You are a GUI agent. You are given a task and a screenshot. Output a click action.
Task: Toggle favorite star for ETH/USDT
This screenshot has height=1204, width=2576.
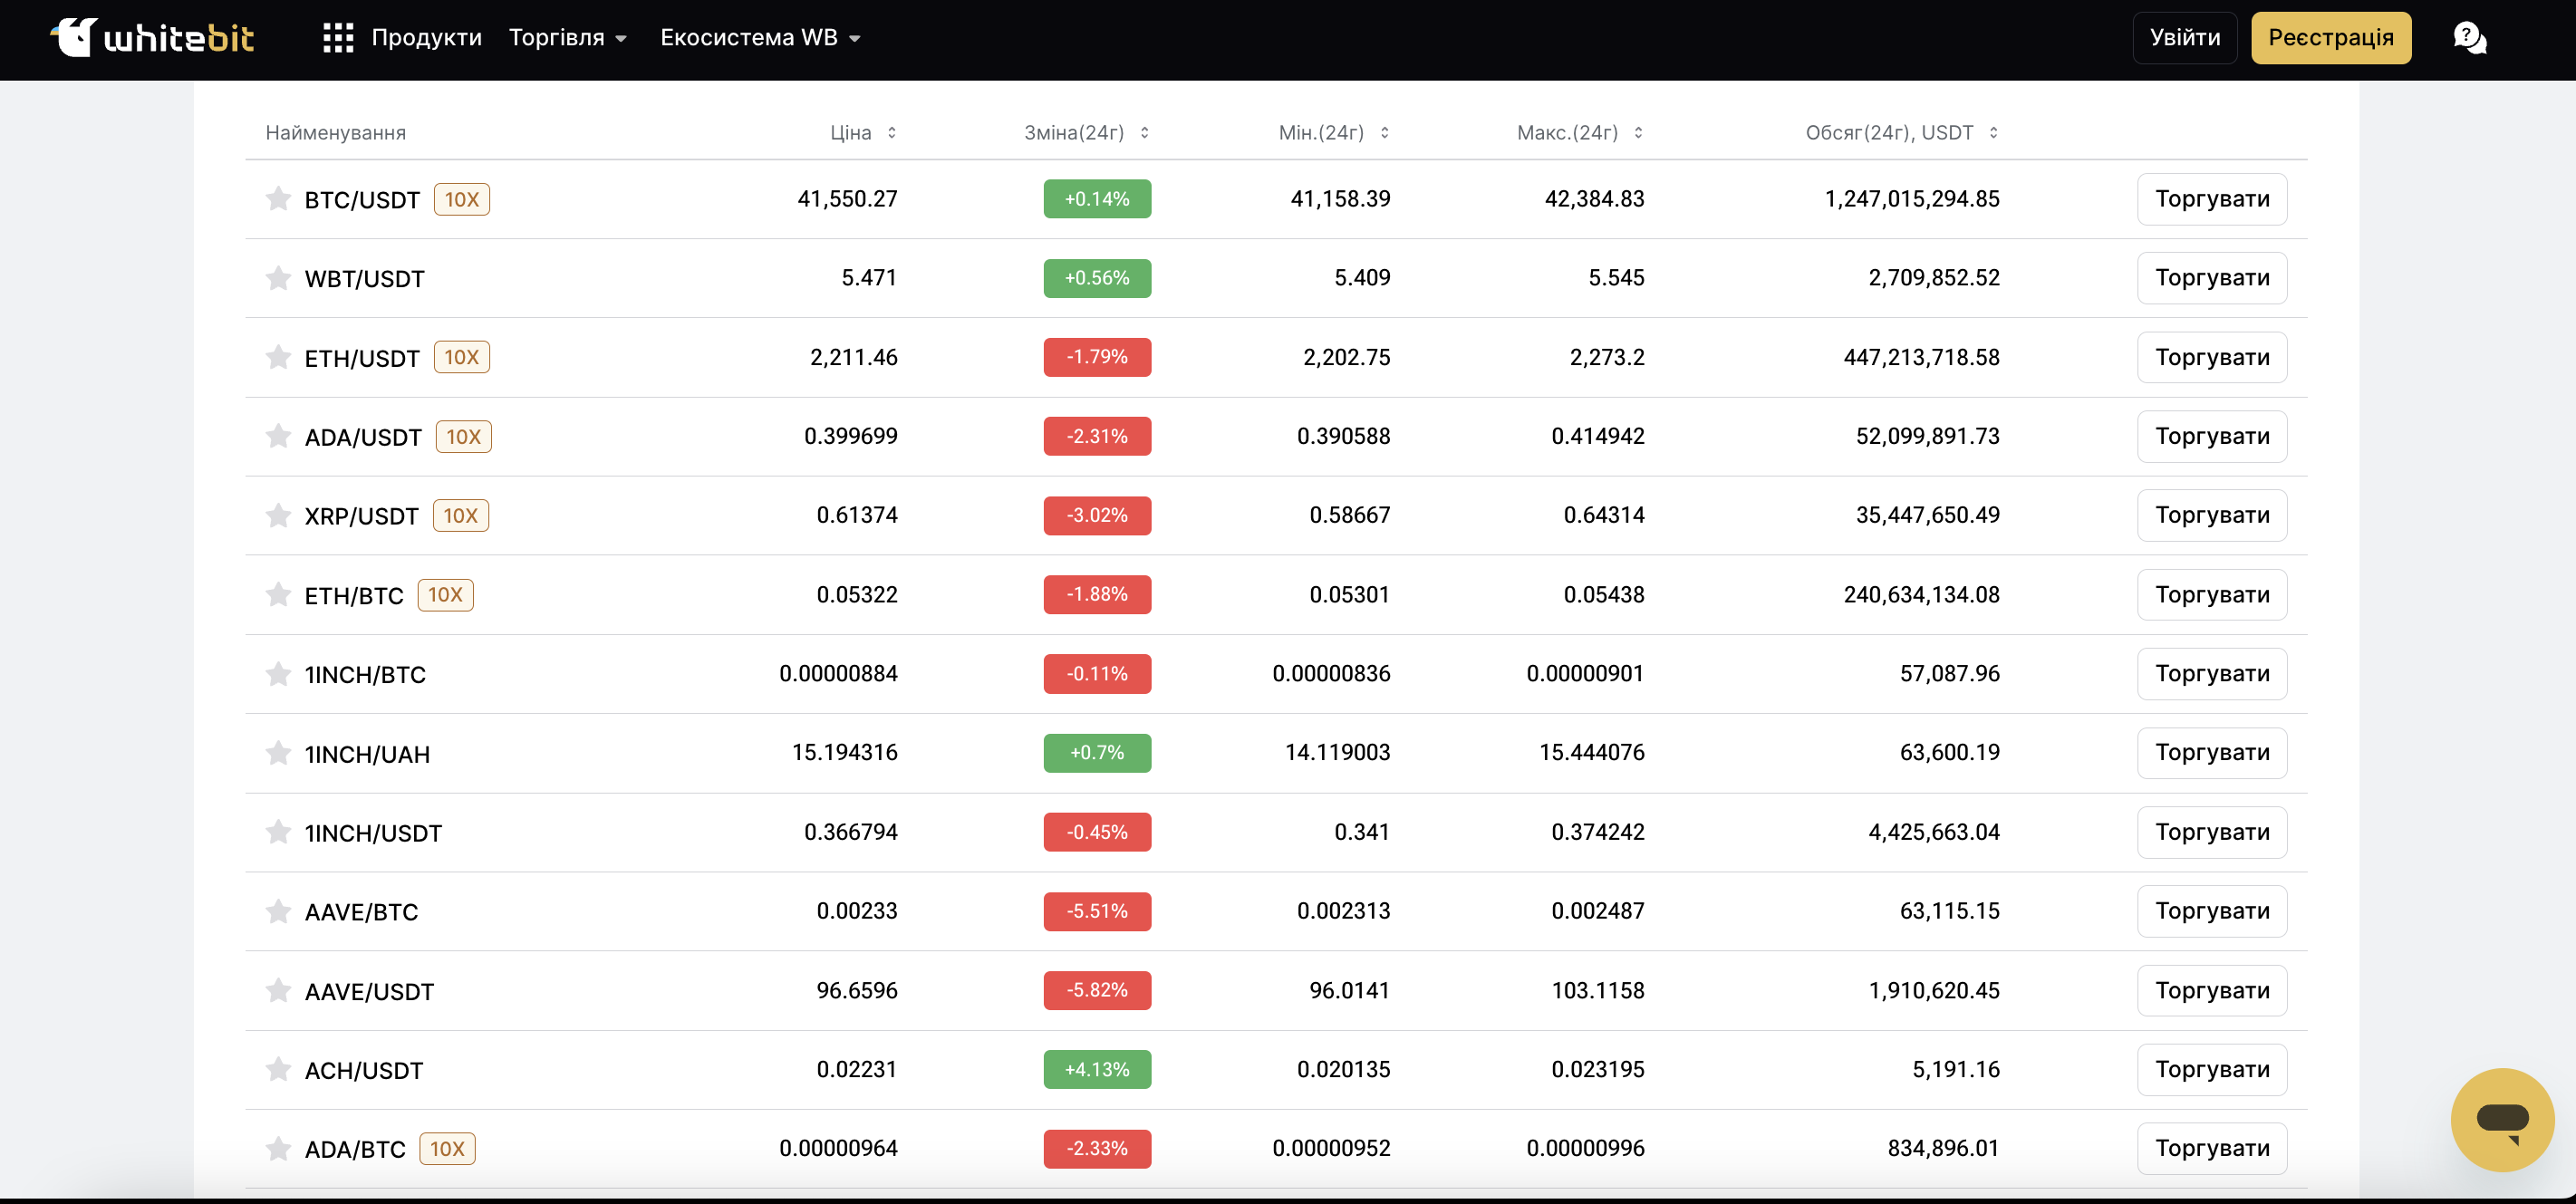[278, 357]
